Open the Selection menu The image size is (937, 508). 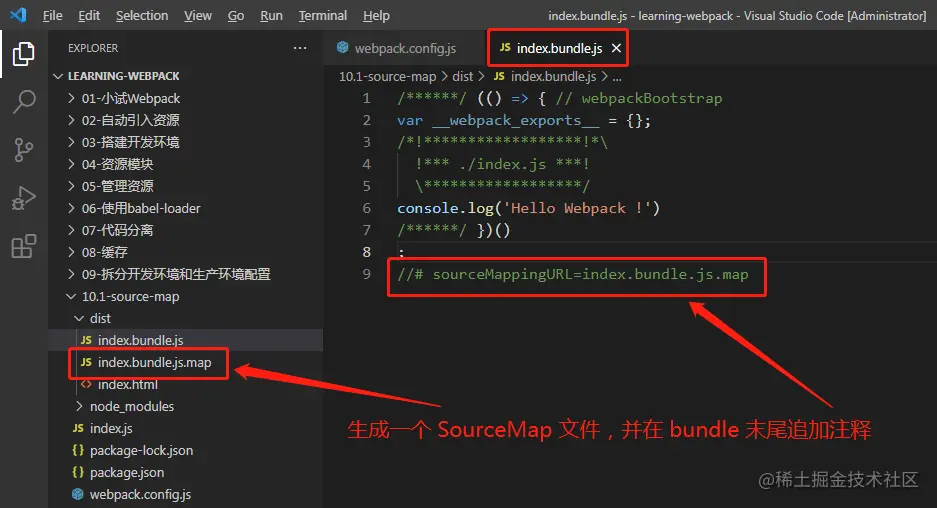pyautogui.click(x=142, y=16)
